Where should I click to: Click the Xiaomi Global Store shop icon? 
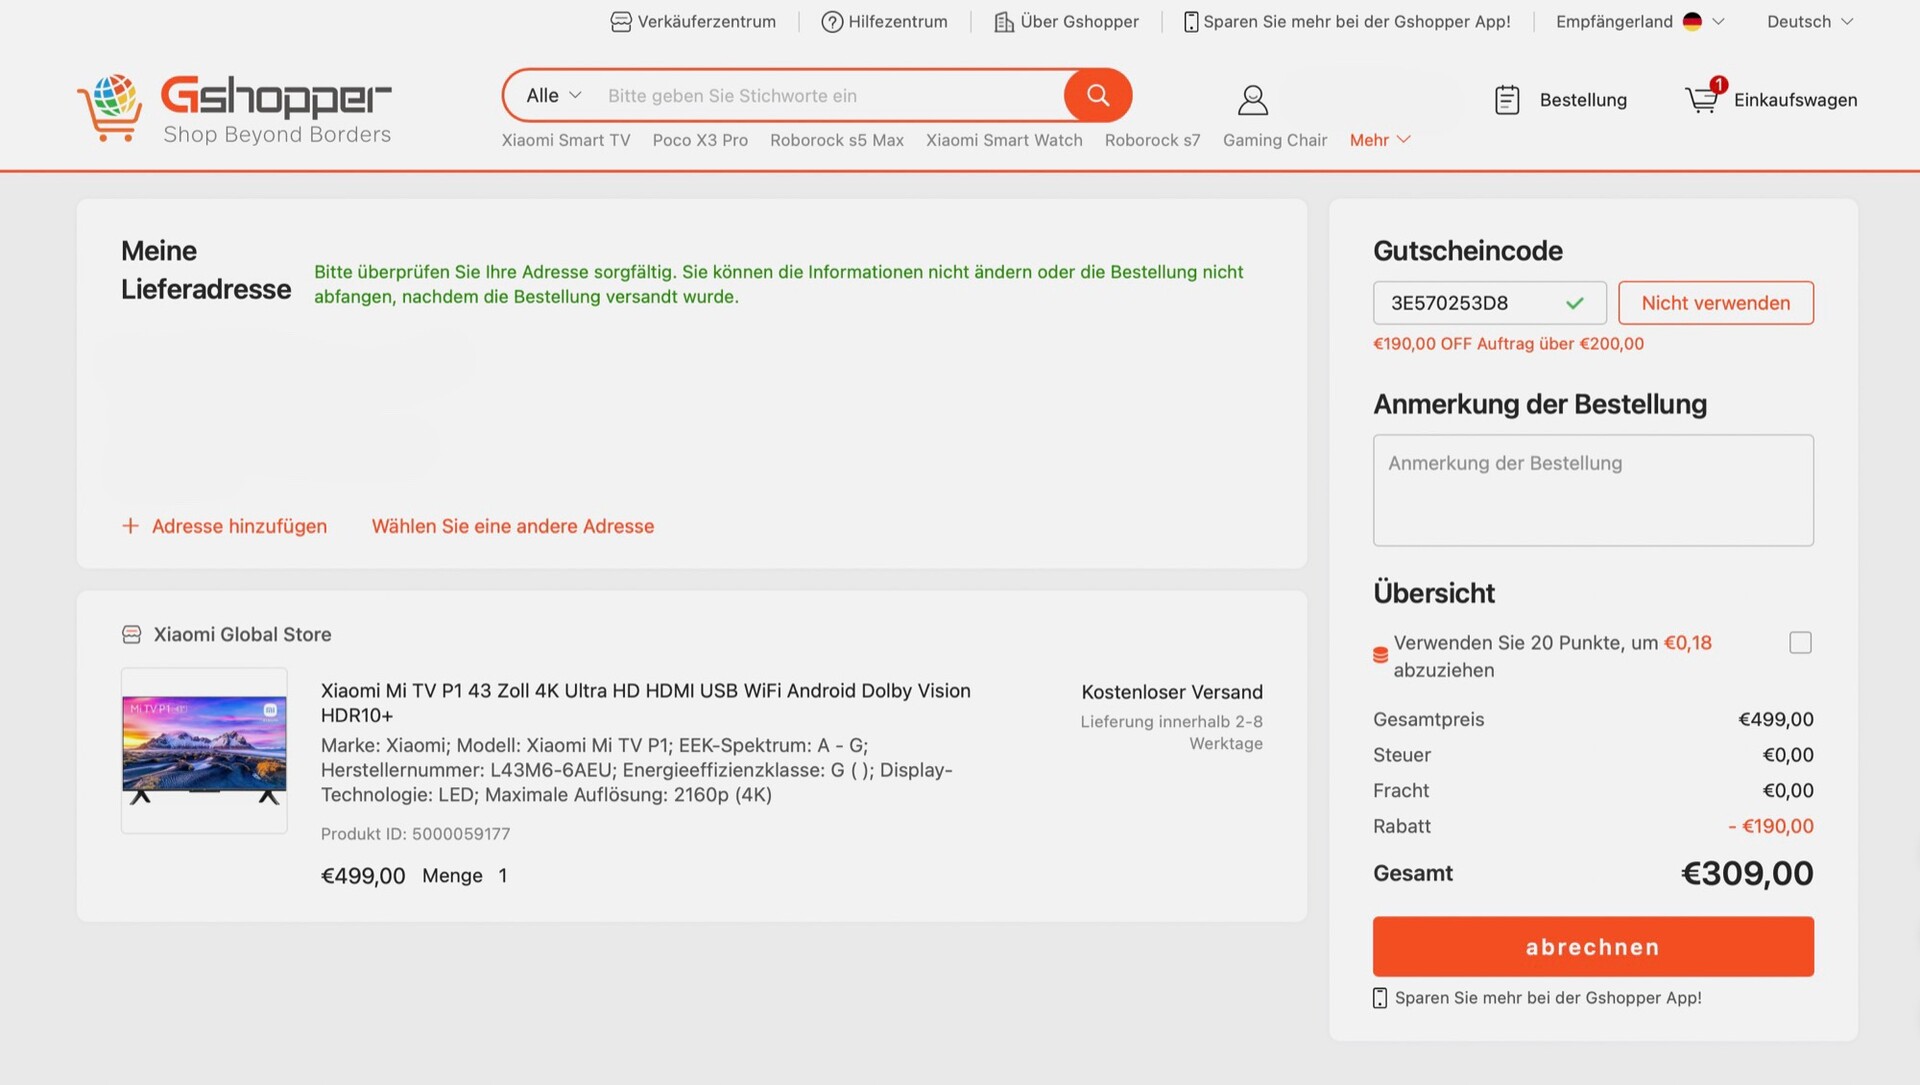(x=131, y=634)
